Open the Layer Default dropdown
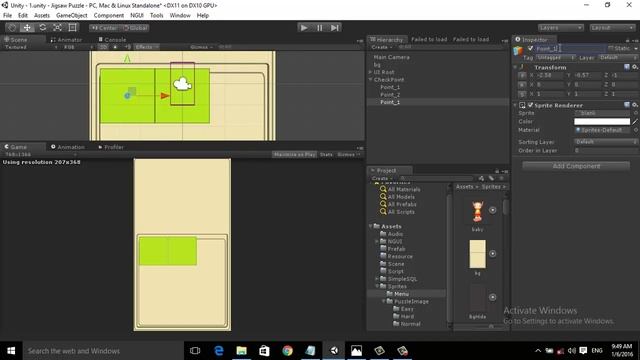 (x=617, y=58)
